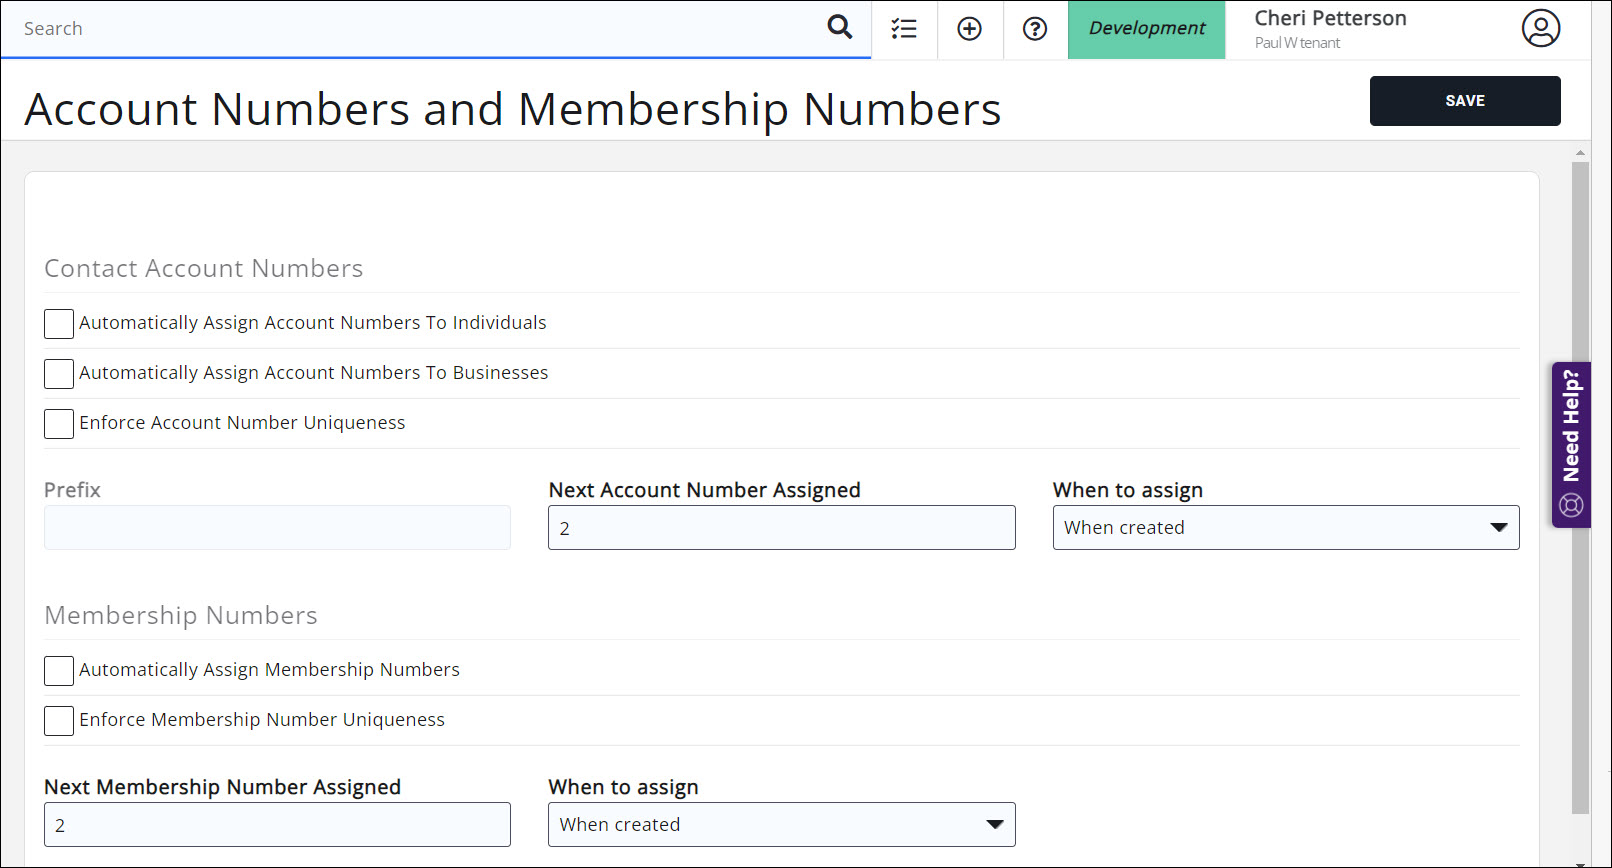Viewport: 1612px width, 868px height.
Task: Click the Next Account Number Assigned field
Action: [781, 528]
